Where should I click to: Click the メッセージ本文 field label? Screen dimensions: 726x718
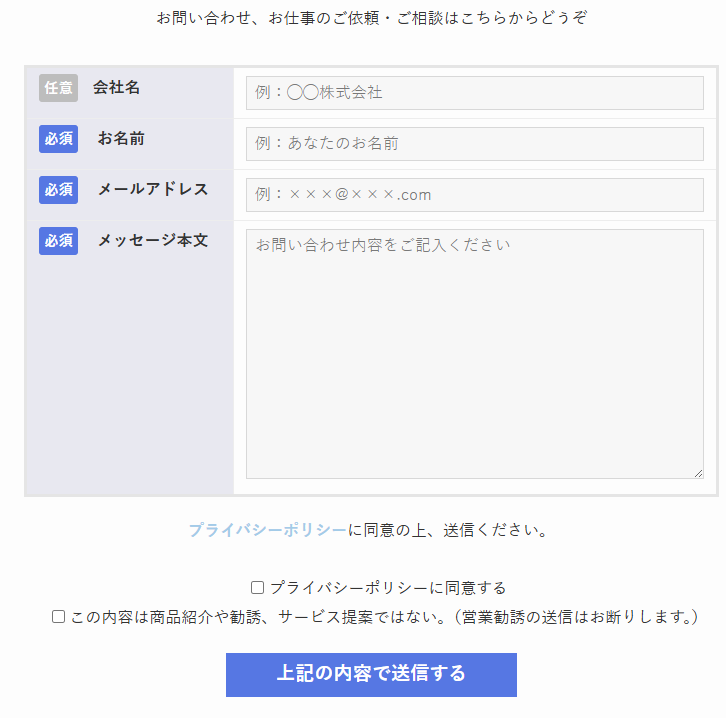click(x=152, y=241)
